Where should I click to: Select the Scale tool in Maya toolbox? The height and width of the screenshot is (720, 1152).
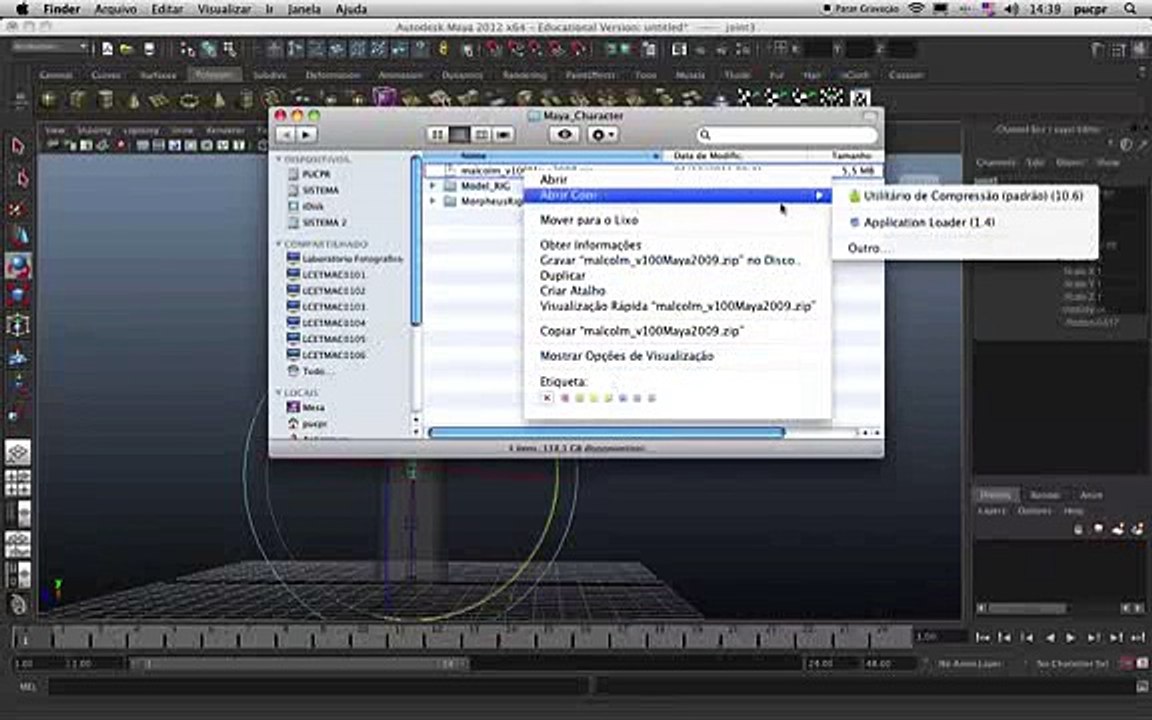pos(18,295)
